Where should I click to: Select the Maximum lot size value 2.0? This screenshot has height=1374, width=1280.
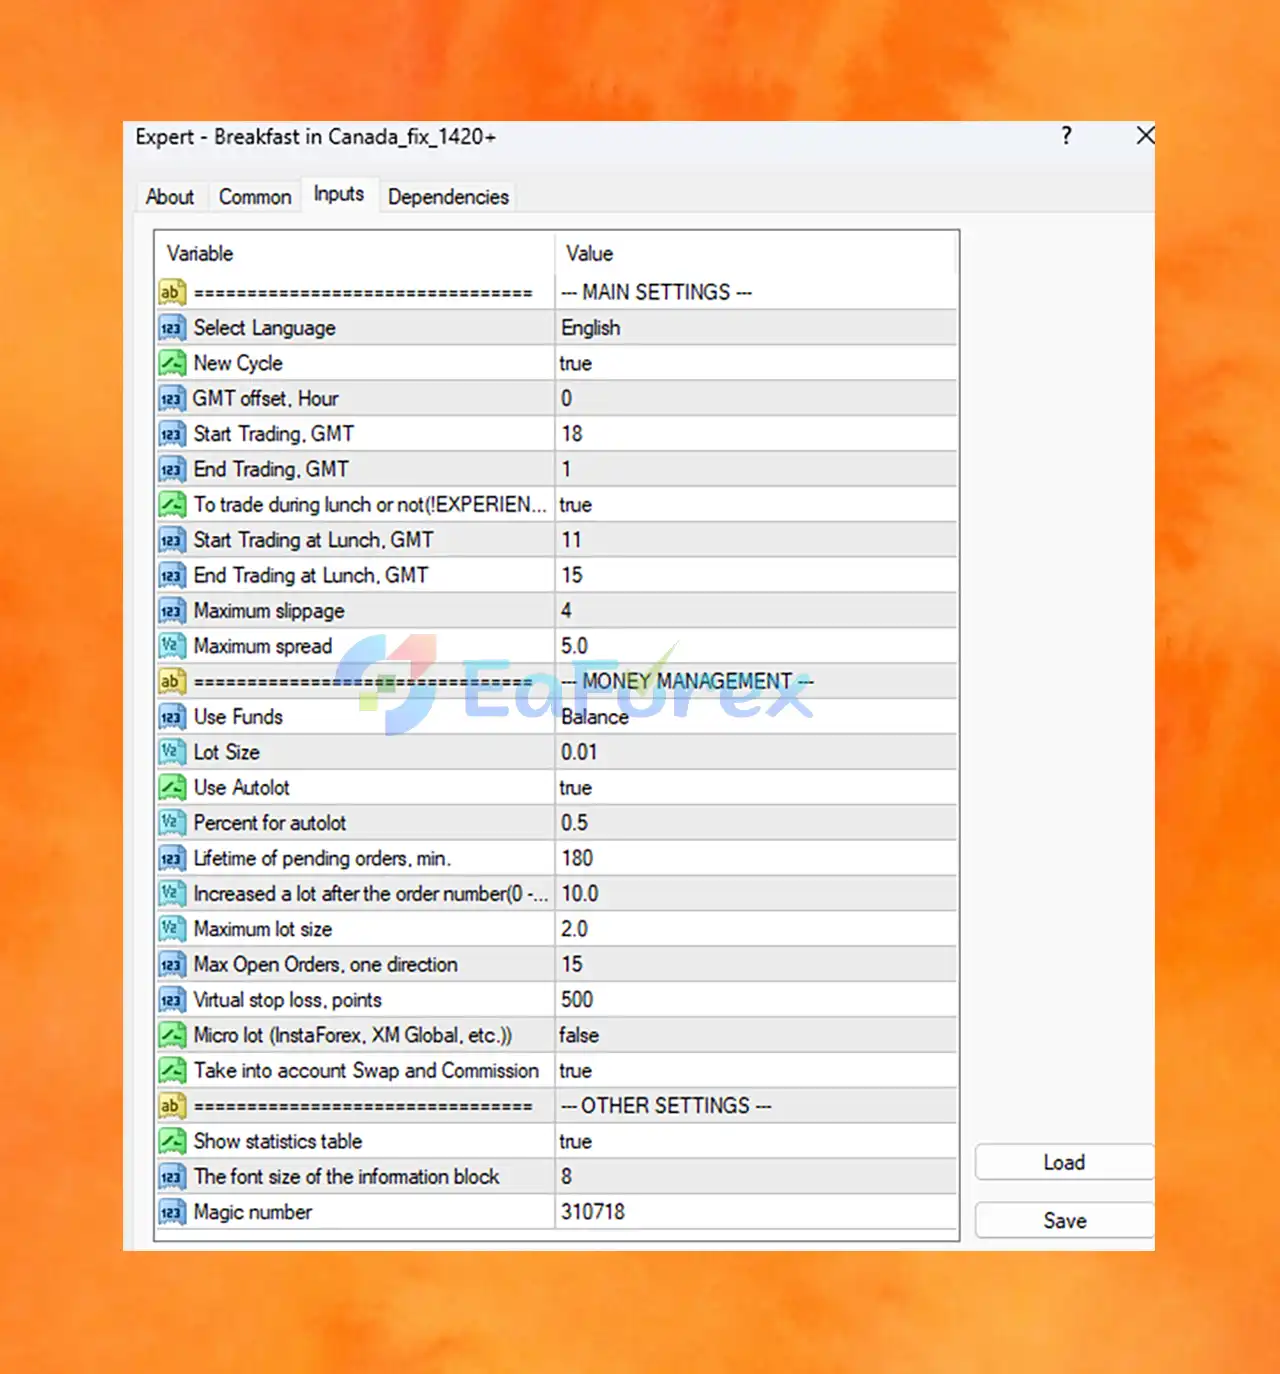click(756, 929)
